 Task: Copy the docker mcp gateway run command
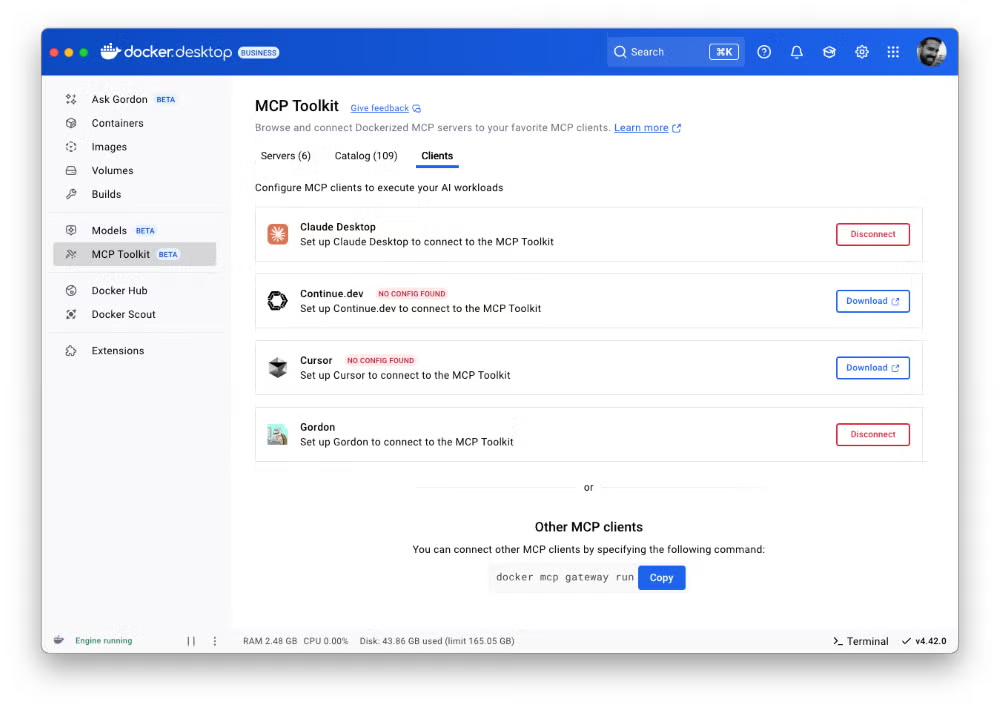(661, 577)
